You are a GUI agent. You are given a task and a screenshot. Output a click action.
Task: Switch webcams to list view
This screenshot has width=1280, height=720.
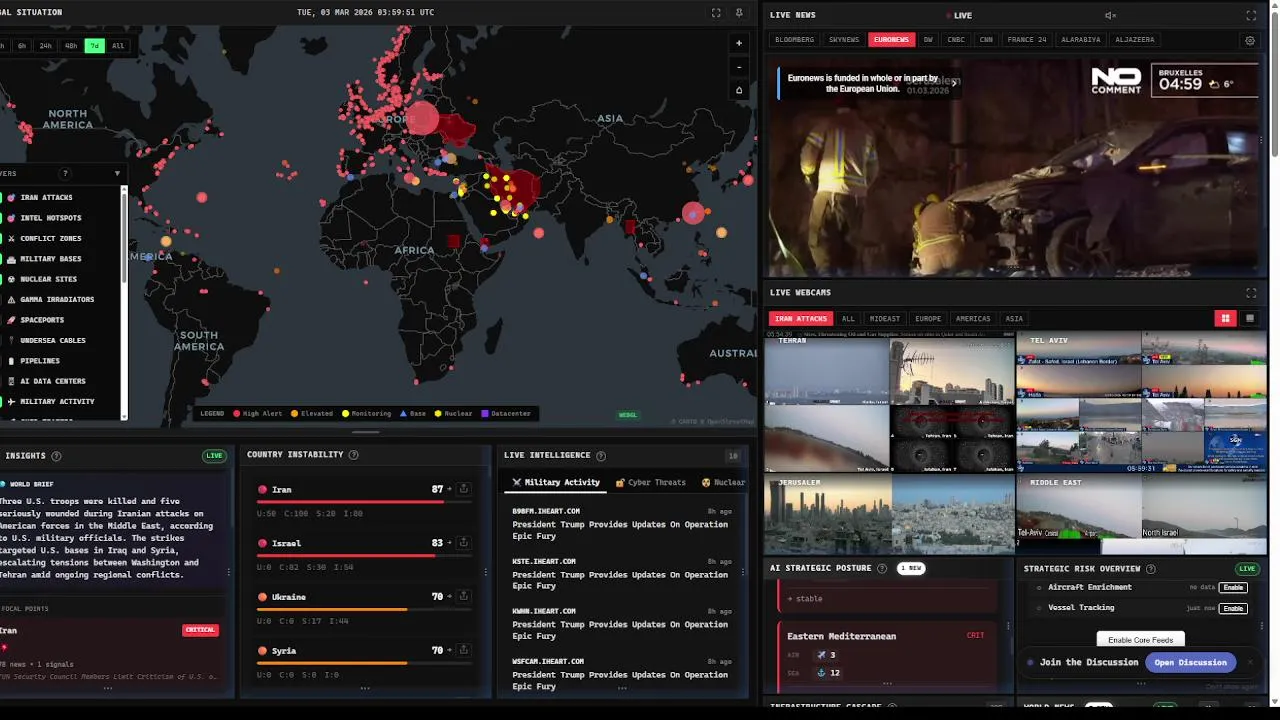click(x=1249, y=318)
